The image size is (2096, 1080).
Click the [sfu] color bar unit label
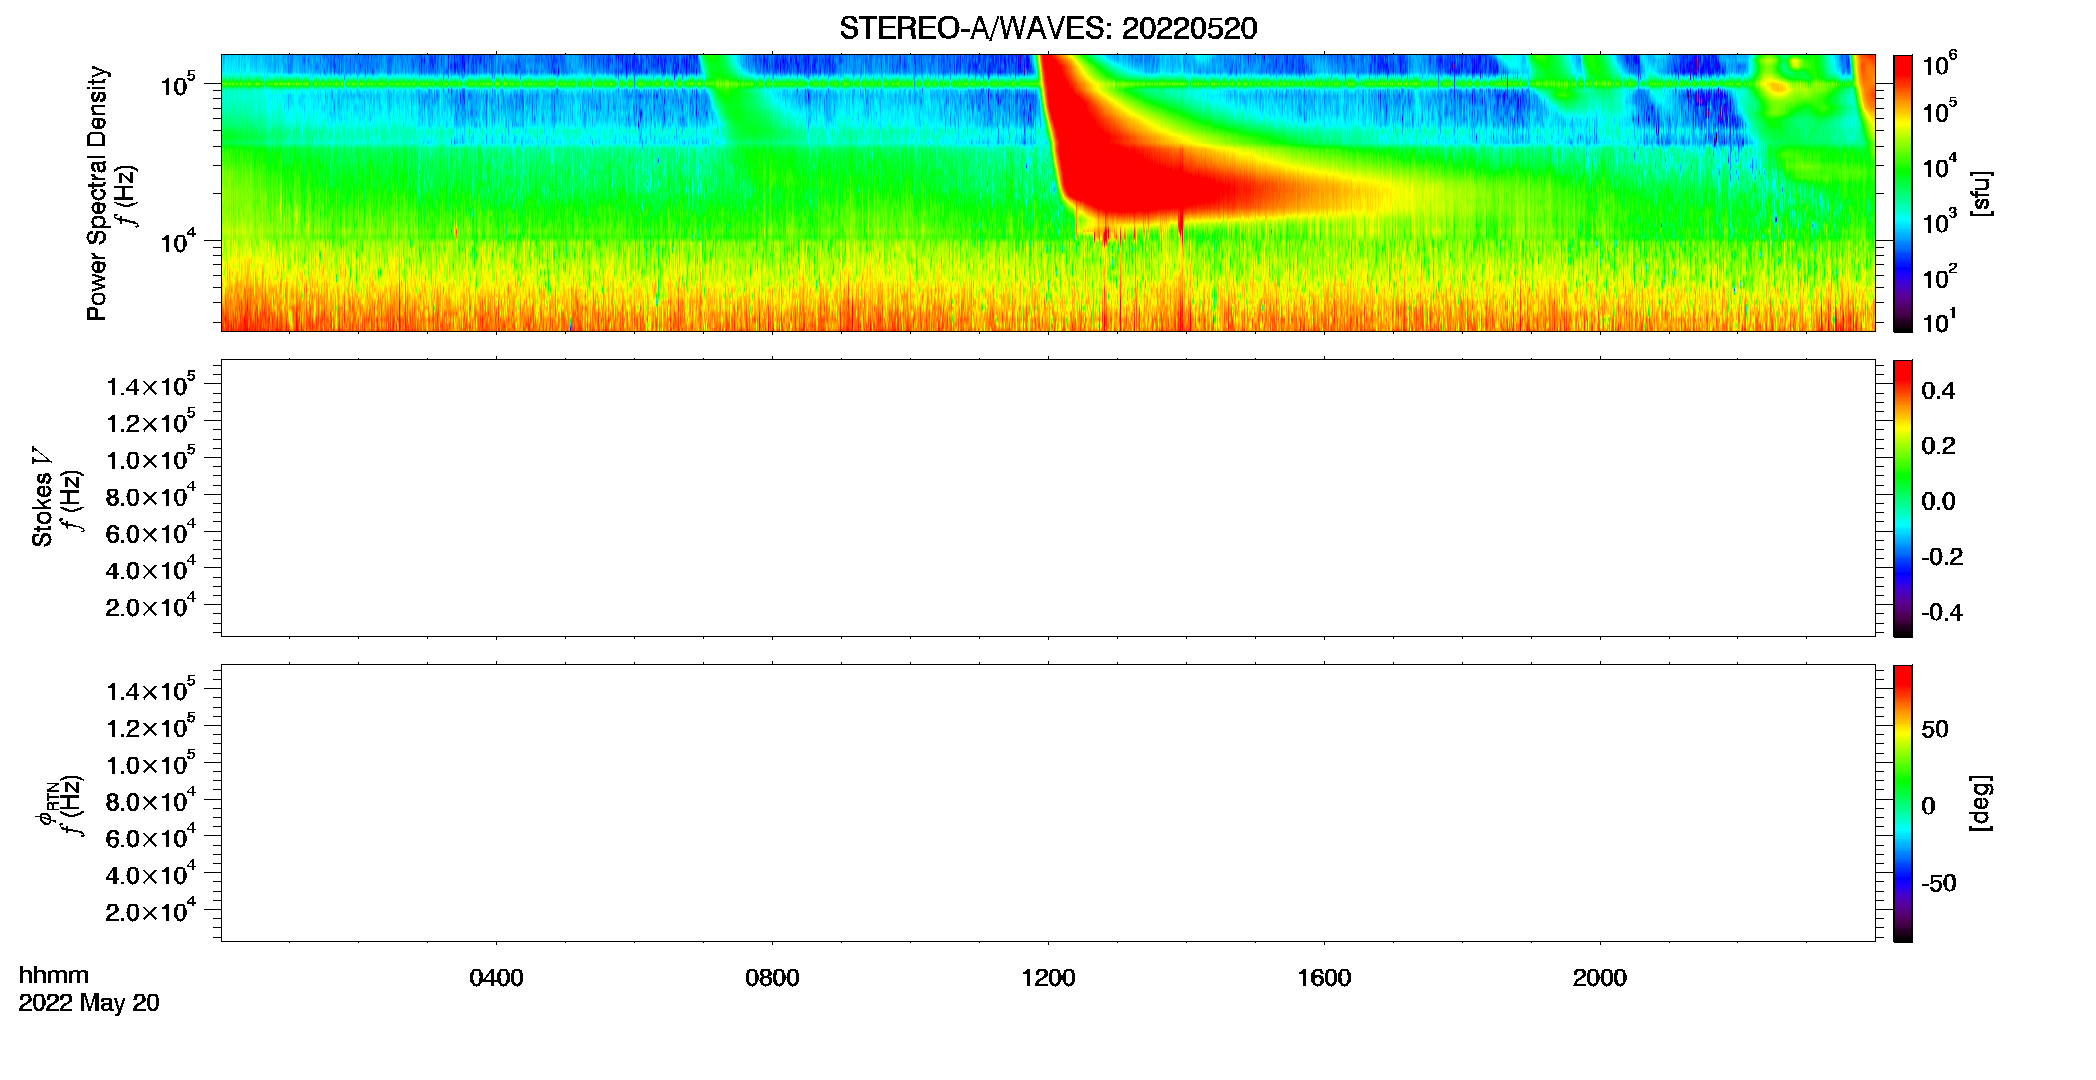pyautogui.click(x=1981, y=193)
